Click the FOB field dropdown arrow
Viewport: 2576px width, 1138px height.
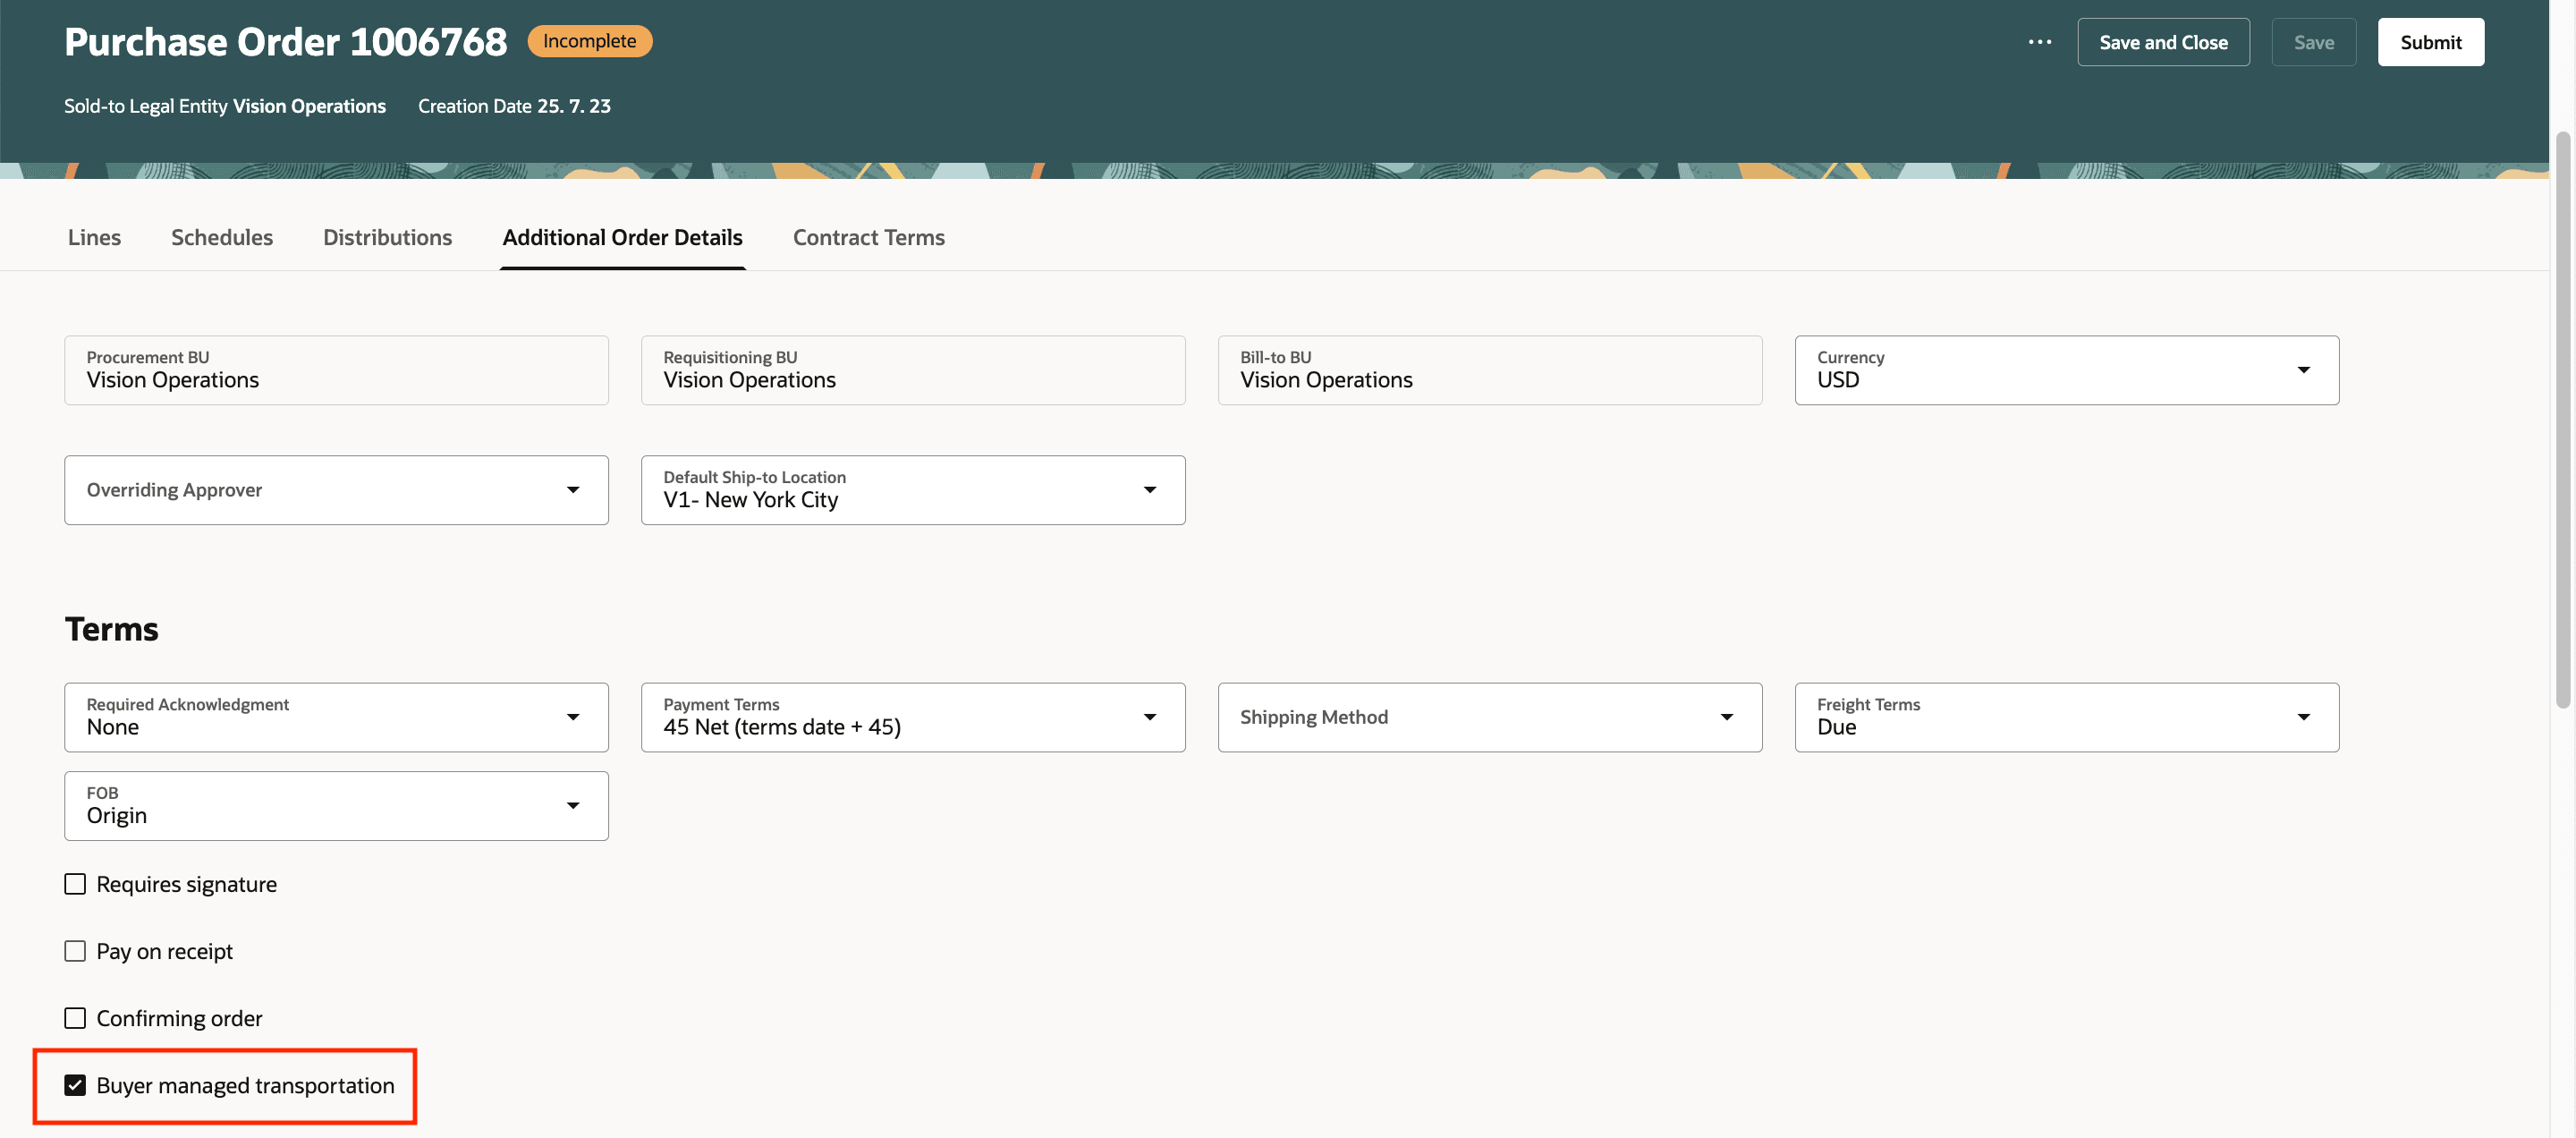[x=573, y=806]
